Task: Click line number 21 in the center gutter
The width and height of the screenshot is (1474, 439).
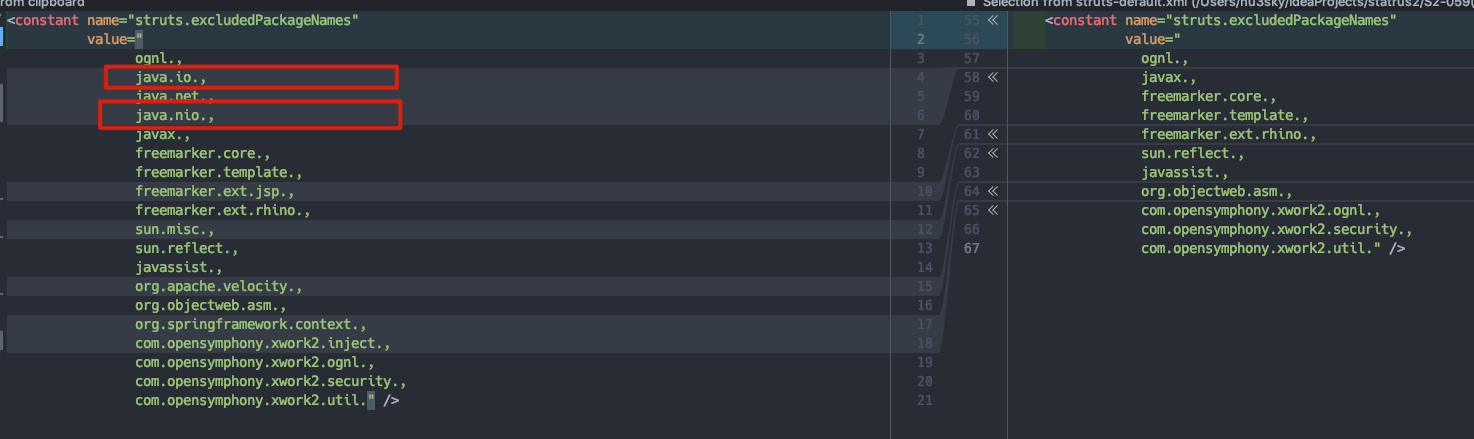Action: point(924,400)
